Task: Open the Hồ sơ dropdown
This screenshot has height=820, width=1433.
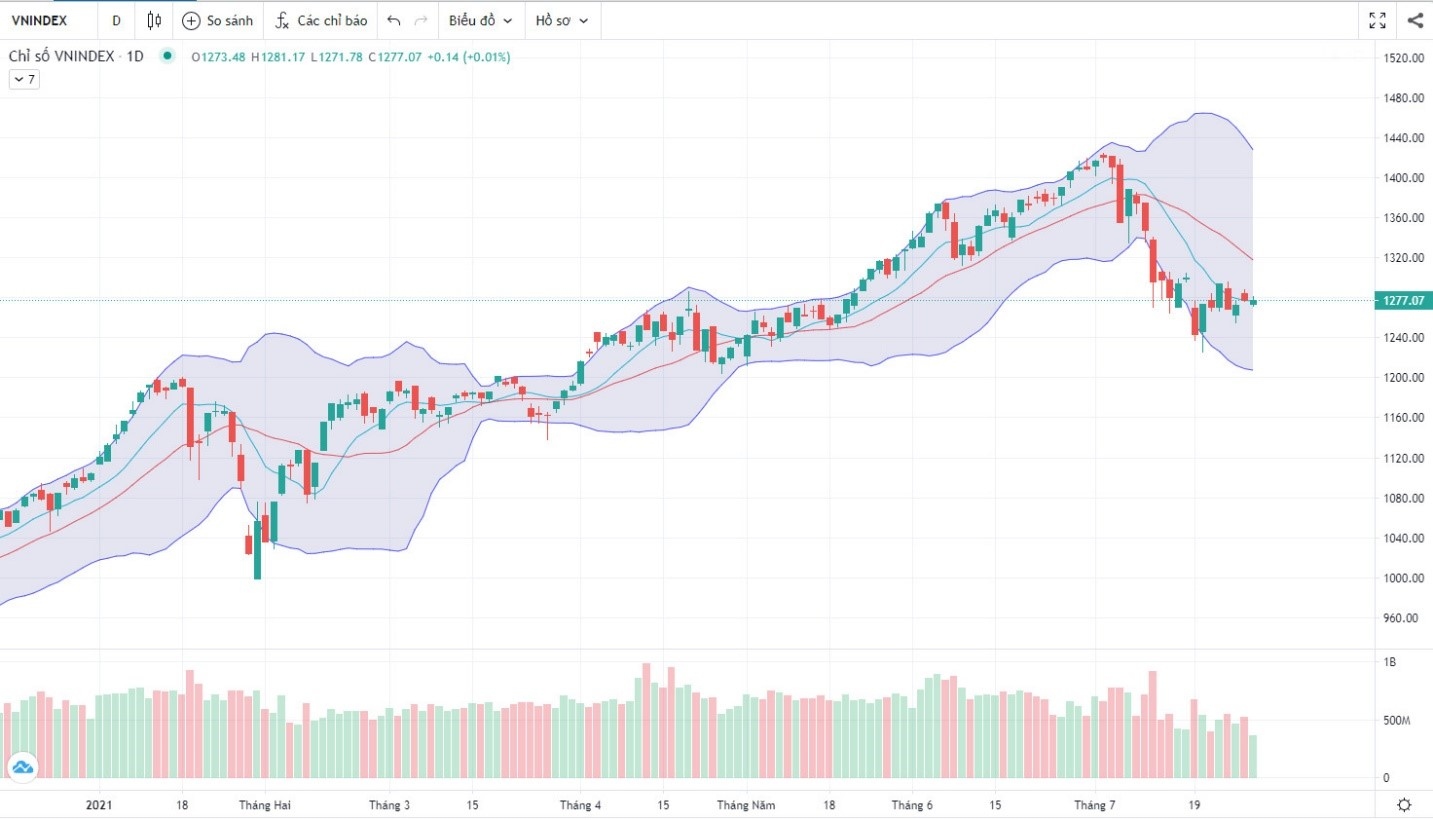Action: coord(562,20)
